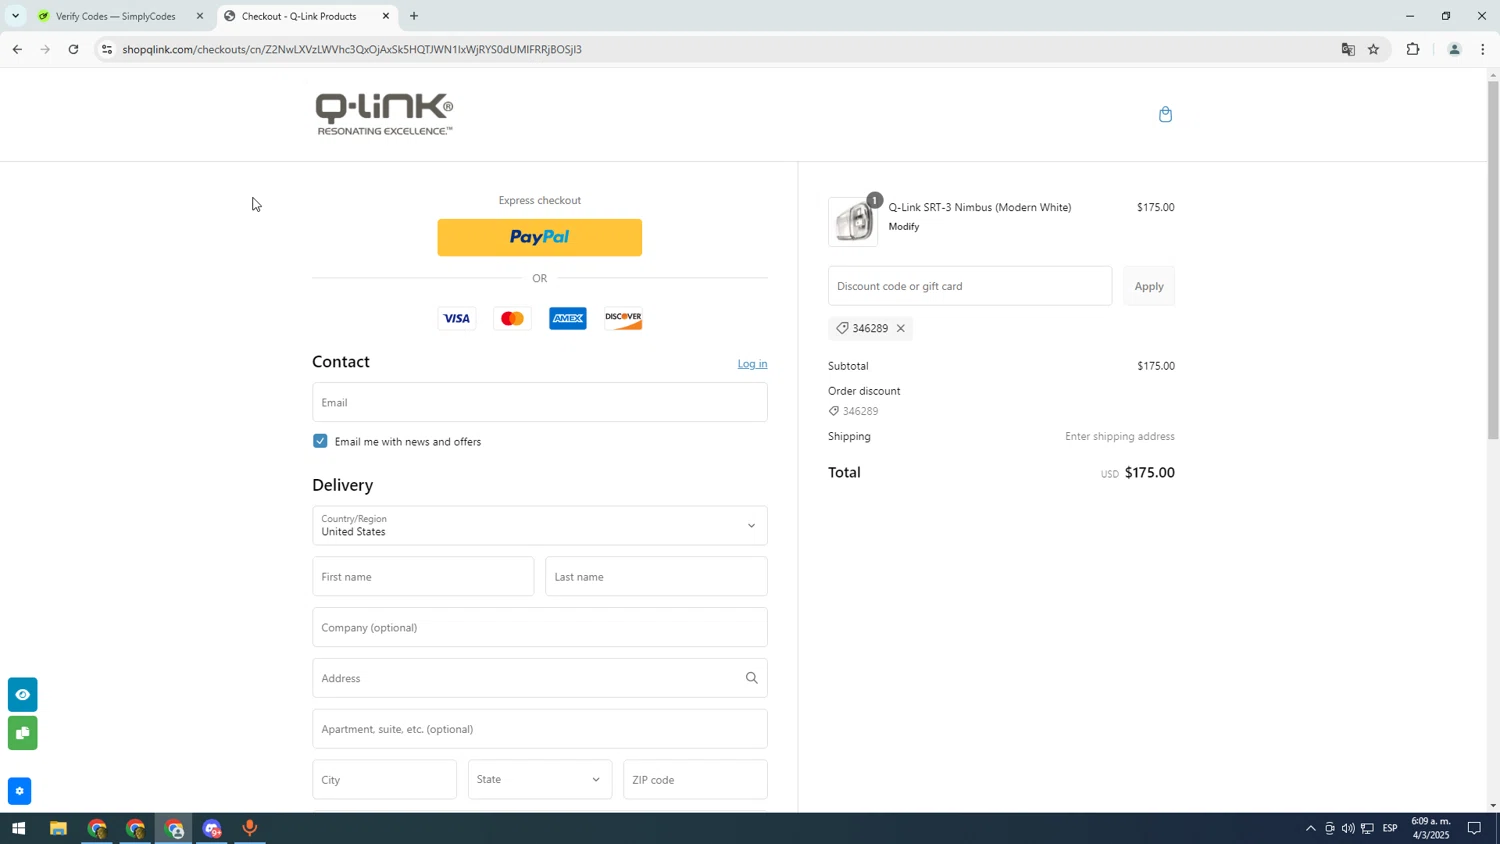
Task: Click the Q-Link logo
Action: pos(384,114)
